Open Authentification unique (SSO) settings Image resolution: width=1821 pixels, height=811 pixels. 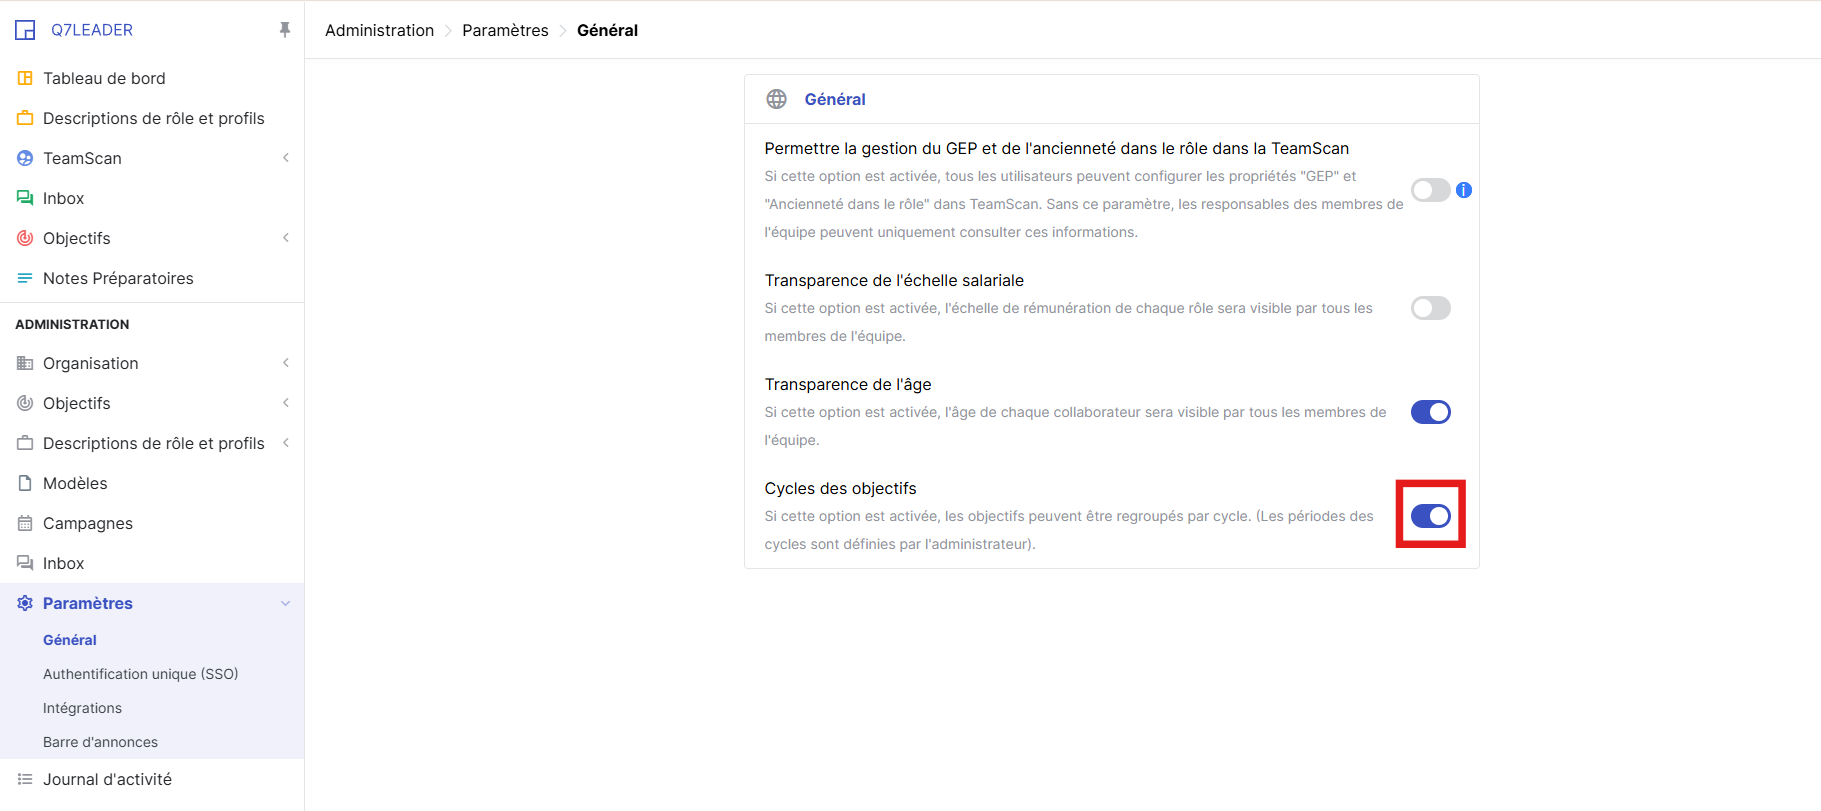140,674
